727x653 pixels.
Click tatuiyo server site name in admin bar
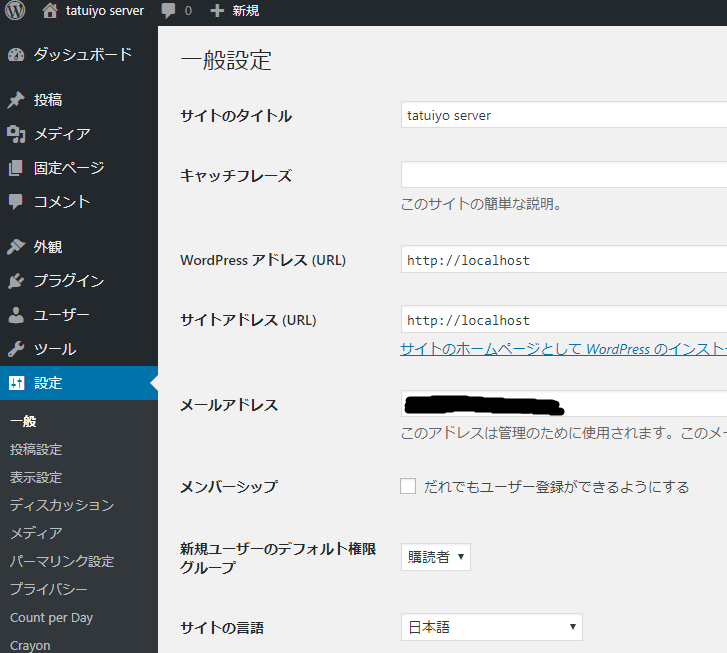105,10
